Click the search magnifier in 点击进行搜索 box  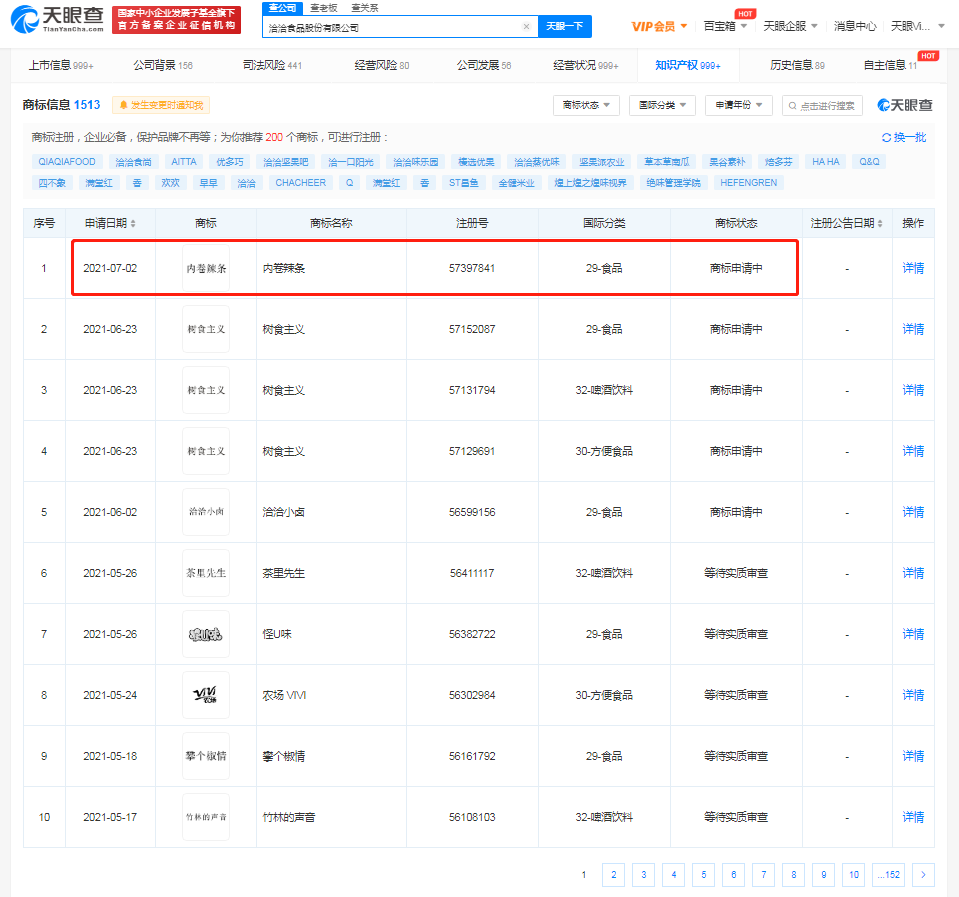(x=792, y=106)
